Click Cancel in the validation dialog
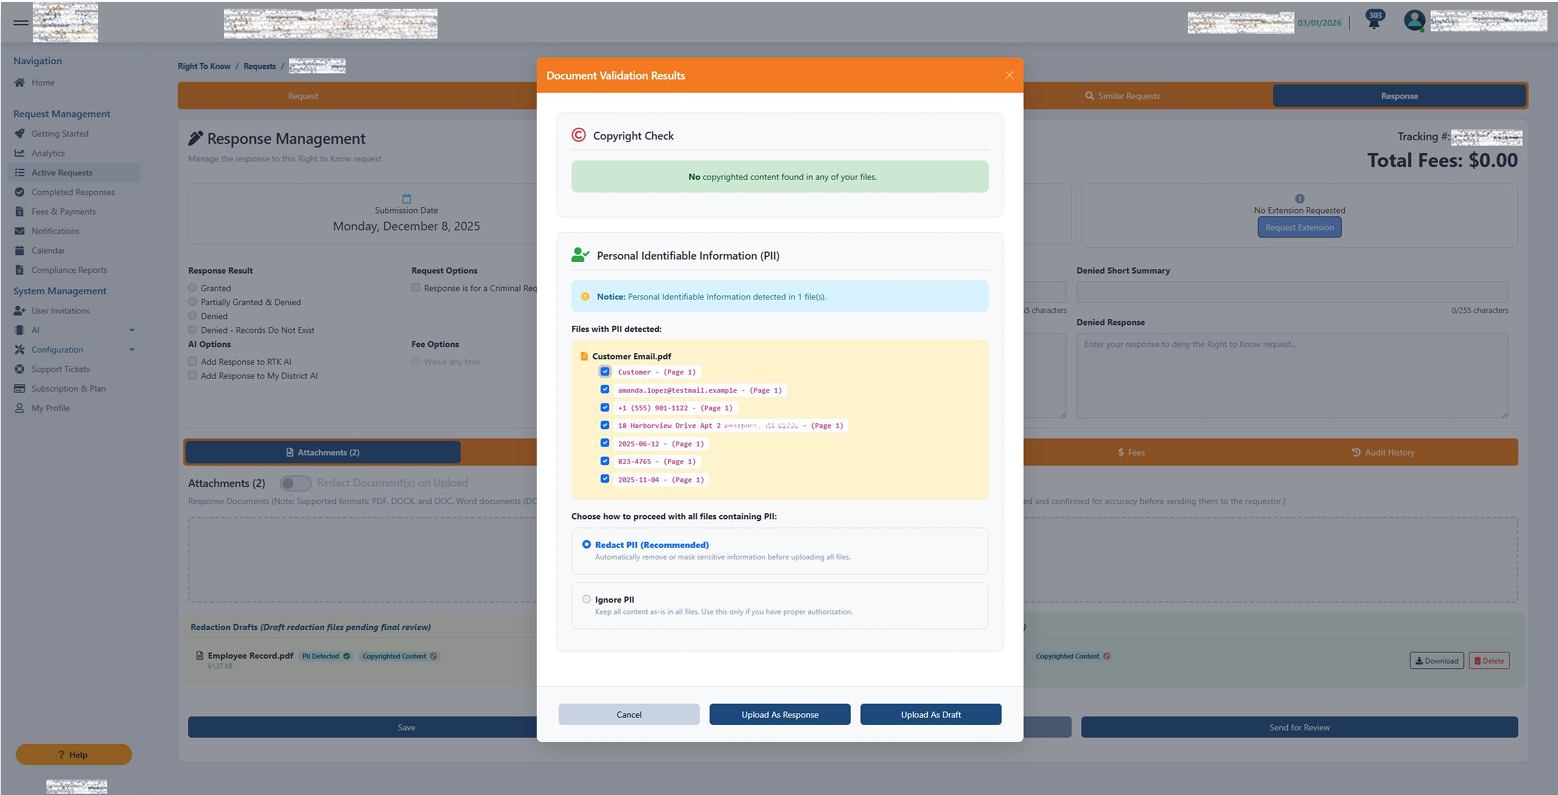 click(629, 715)
